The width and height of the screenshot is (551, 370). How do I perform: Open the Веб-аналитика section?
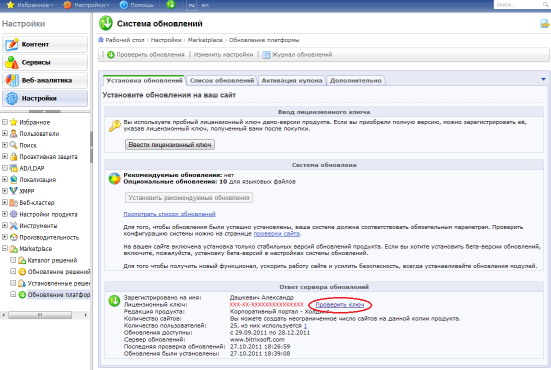45,80
